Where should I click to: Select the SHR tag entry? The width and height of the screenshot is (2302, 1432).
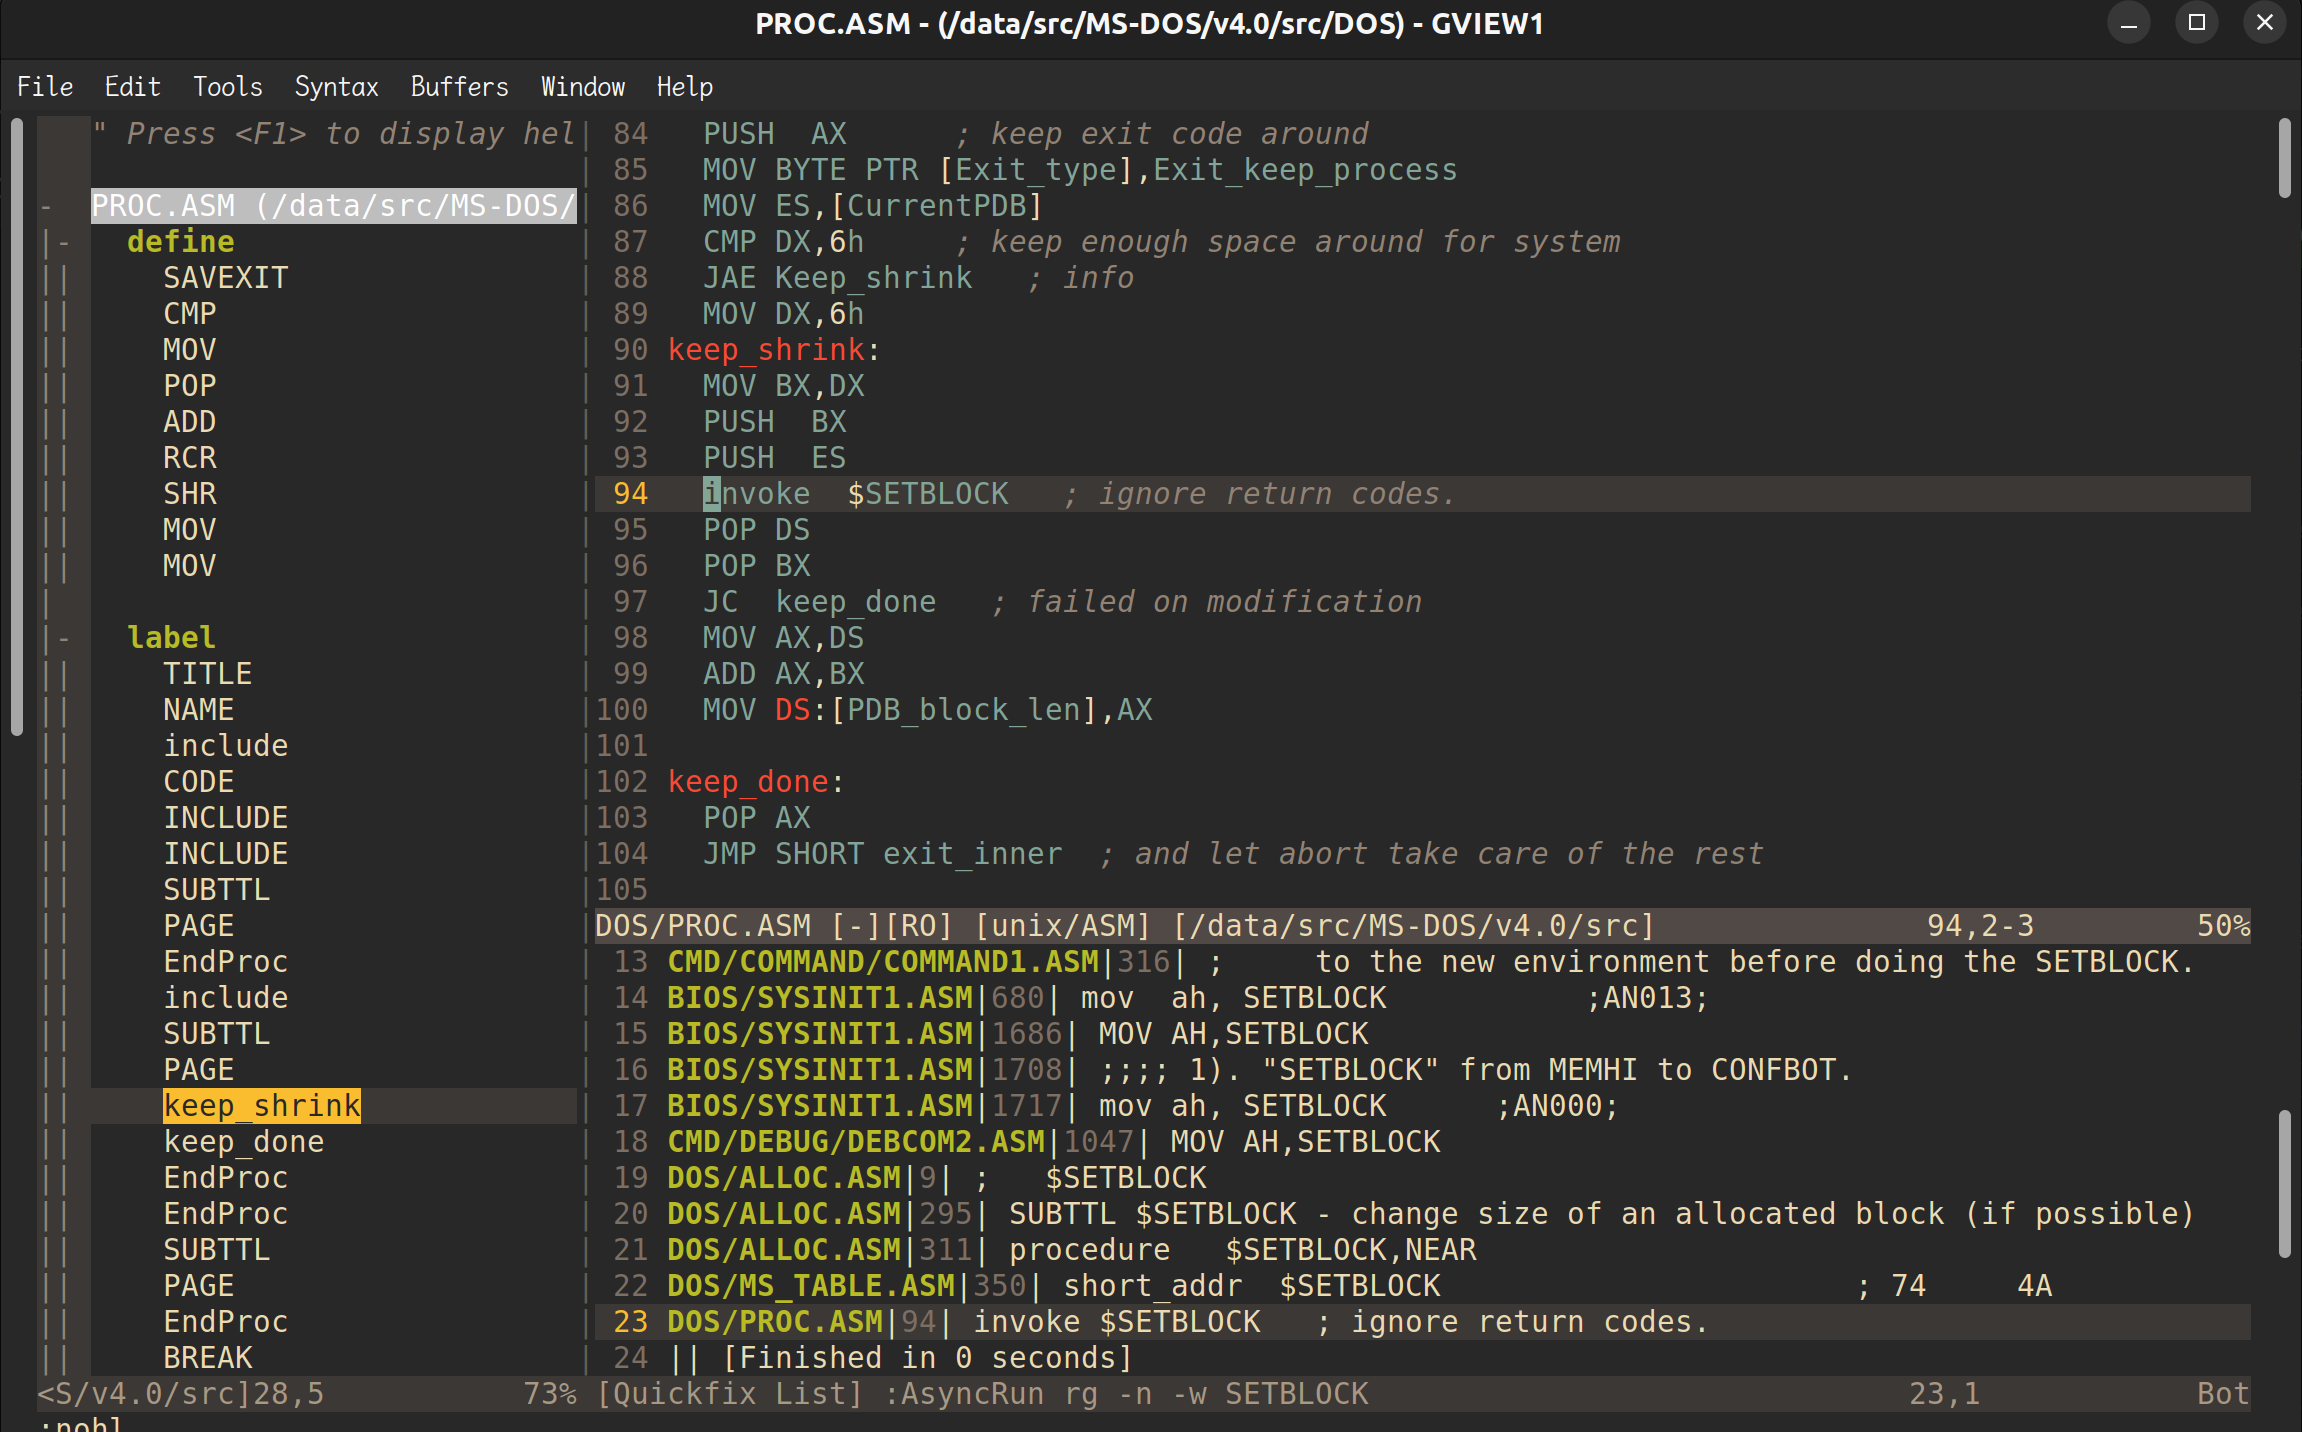(190, 494)
